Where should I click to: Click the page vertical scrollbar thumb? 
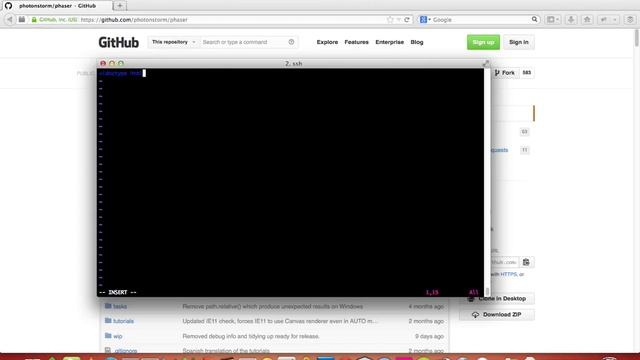(636, 39)
